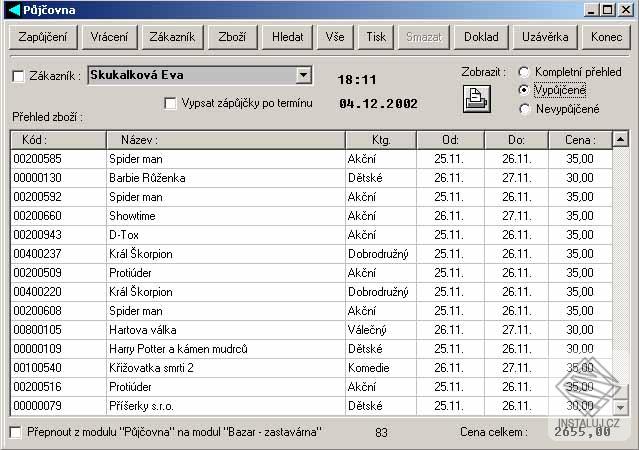Viewport: 639px width, 450px height.
Task: Click code 00400220
Action: [37, 292]
